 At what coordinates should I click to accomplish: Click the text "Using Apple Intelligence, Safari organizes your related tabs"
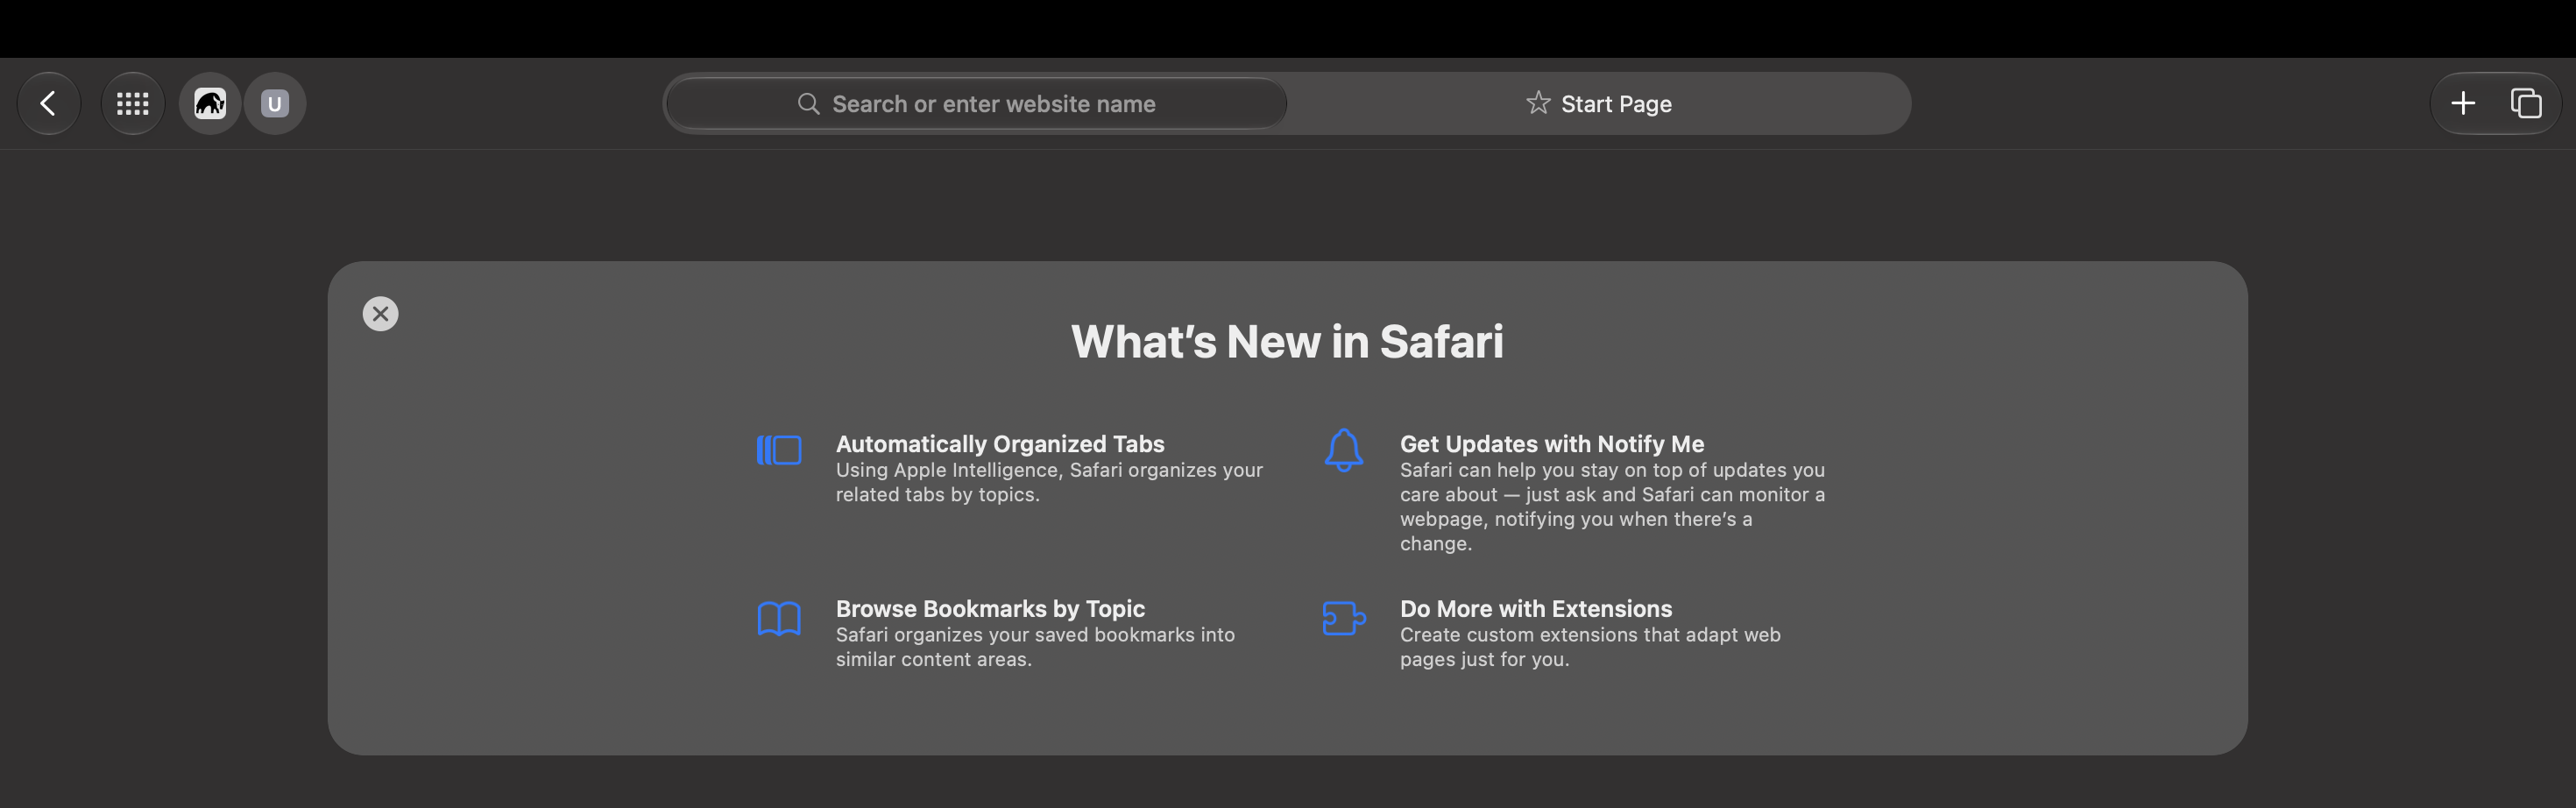(1049, 482)
